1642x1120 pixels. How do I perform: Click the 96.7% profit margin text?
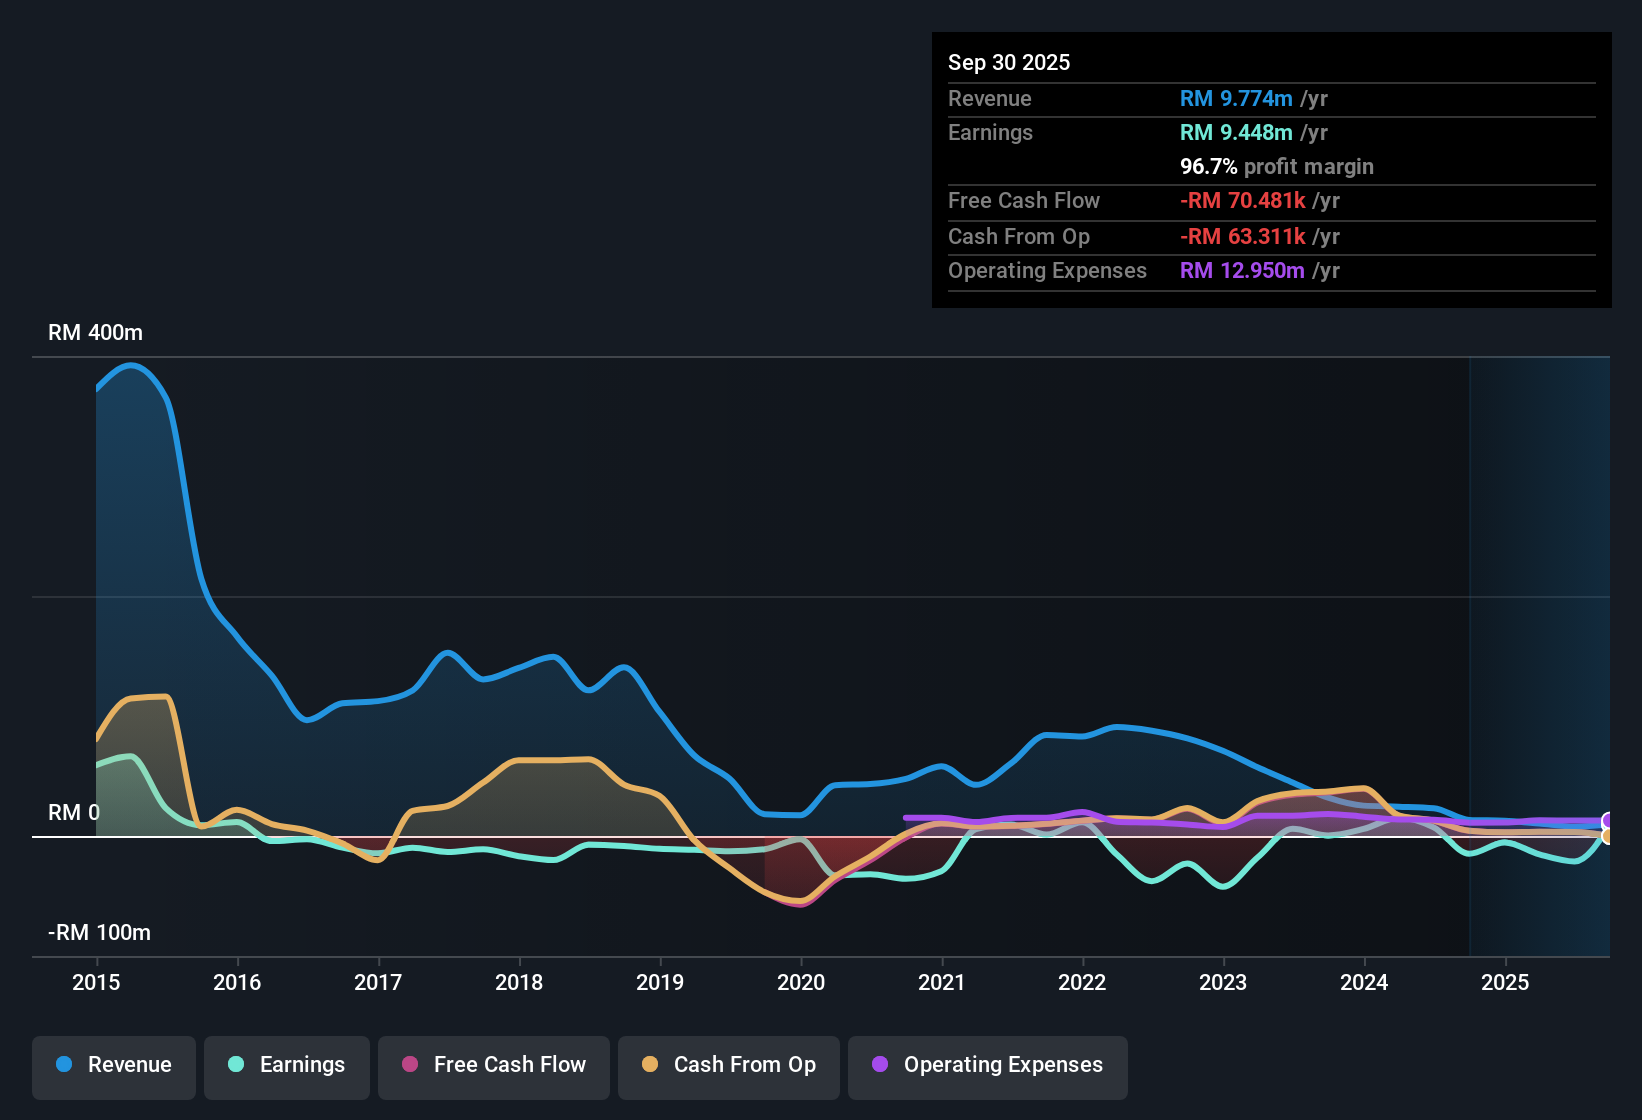pyautogui.click(x=1277, y=167)
